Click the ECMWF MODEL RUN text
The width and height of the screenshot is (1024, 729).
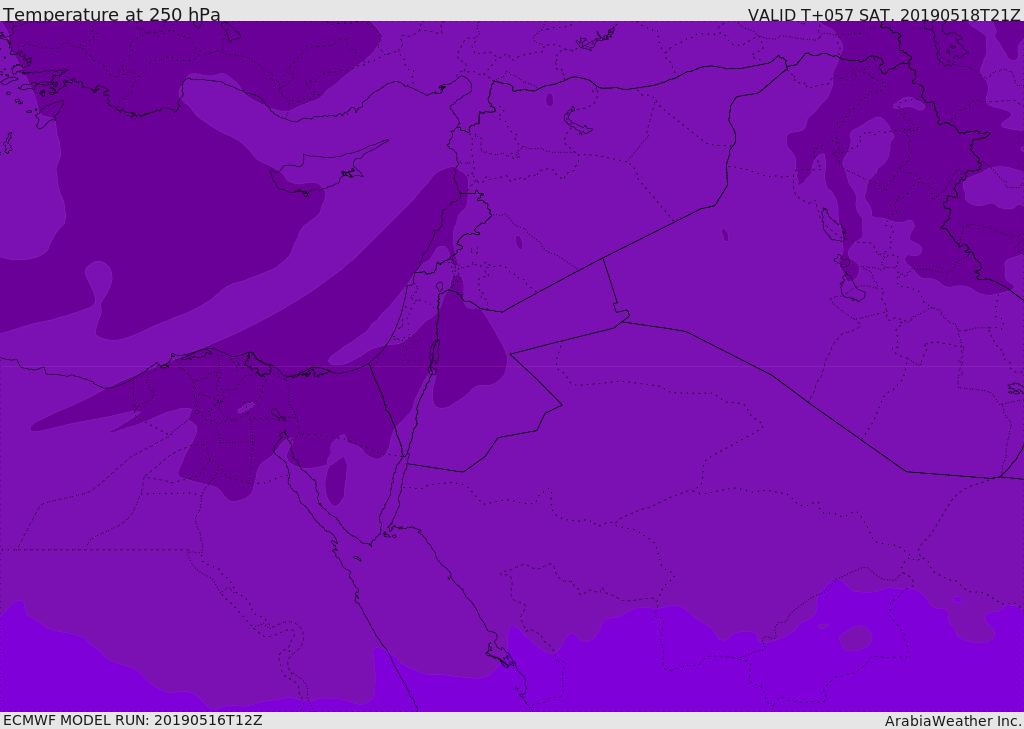point(132,720)
